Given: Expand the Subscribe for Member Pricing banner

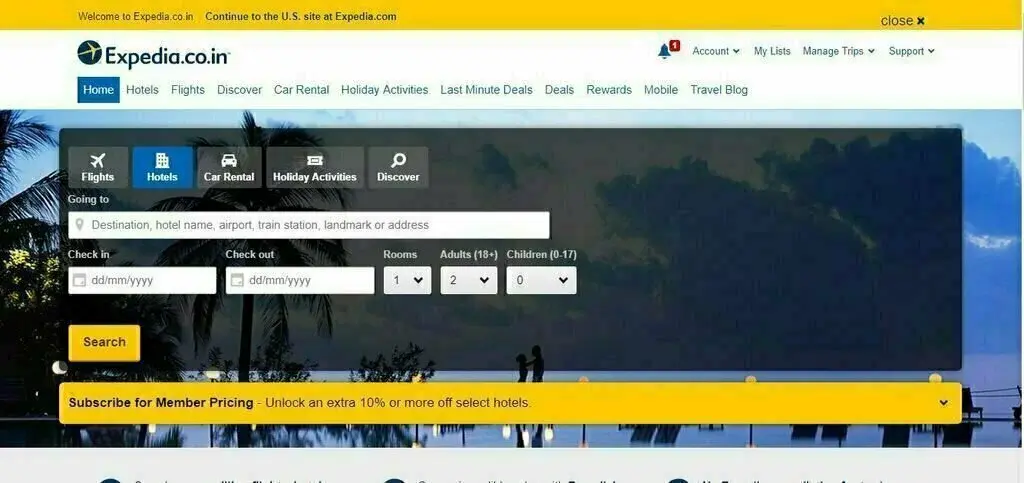Looking at the screenshot, I should coord(944,403).
